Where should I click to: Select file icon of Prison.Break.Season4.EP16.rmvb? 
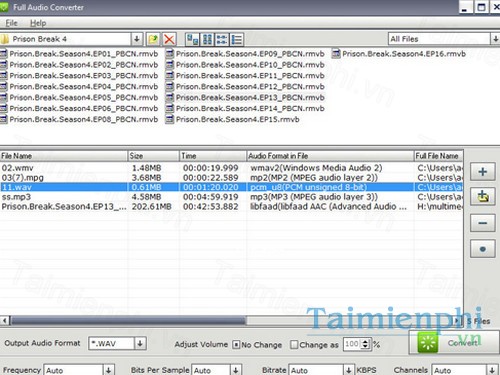[336, 54]
